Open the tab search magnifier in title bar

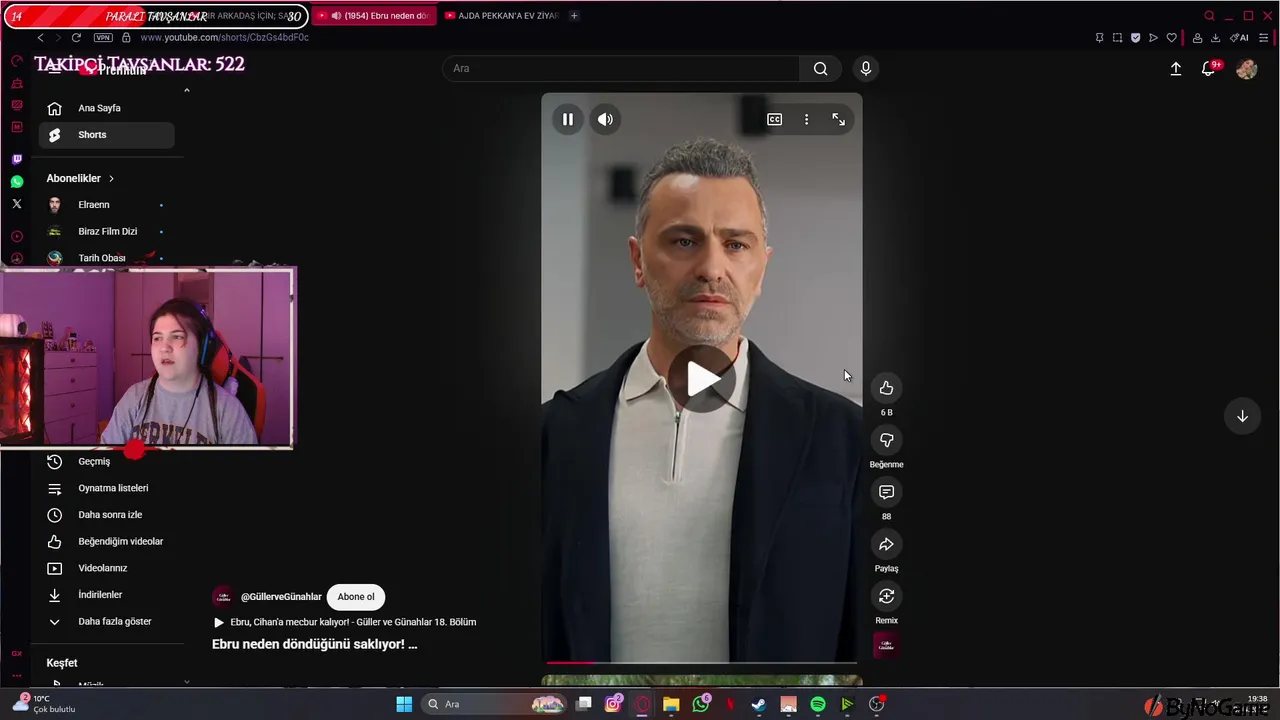pos(1209,16)
